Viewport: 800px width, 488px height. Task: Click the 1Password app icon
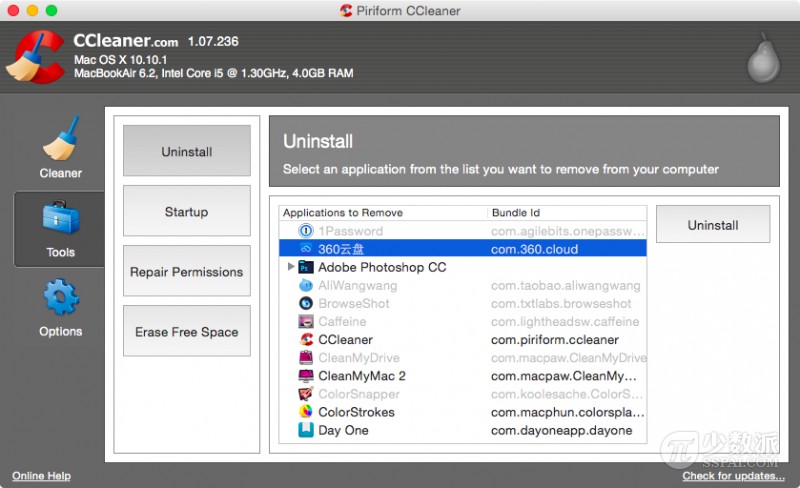(306, 231)
